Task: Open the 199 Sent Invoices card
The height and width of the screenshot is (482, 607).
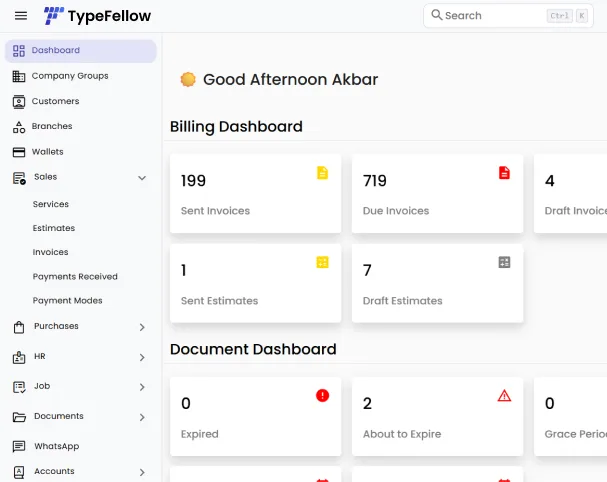Action: click(255, 194)
